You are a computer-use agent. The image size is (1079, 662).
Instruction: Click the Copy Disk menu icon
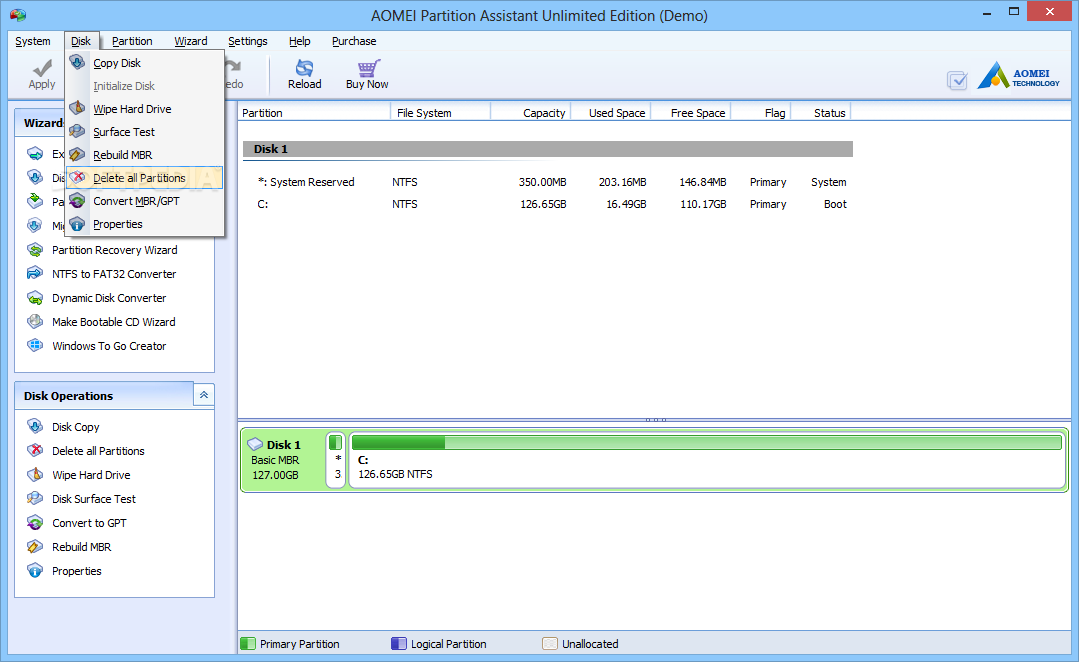pos(78,63)
